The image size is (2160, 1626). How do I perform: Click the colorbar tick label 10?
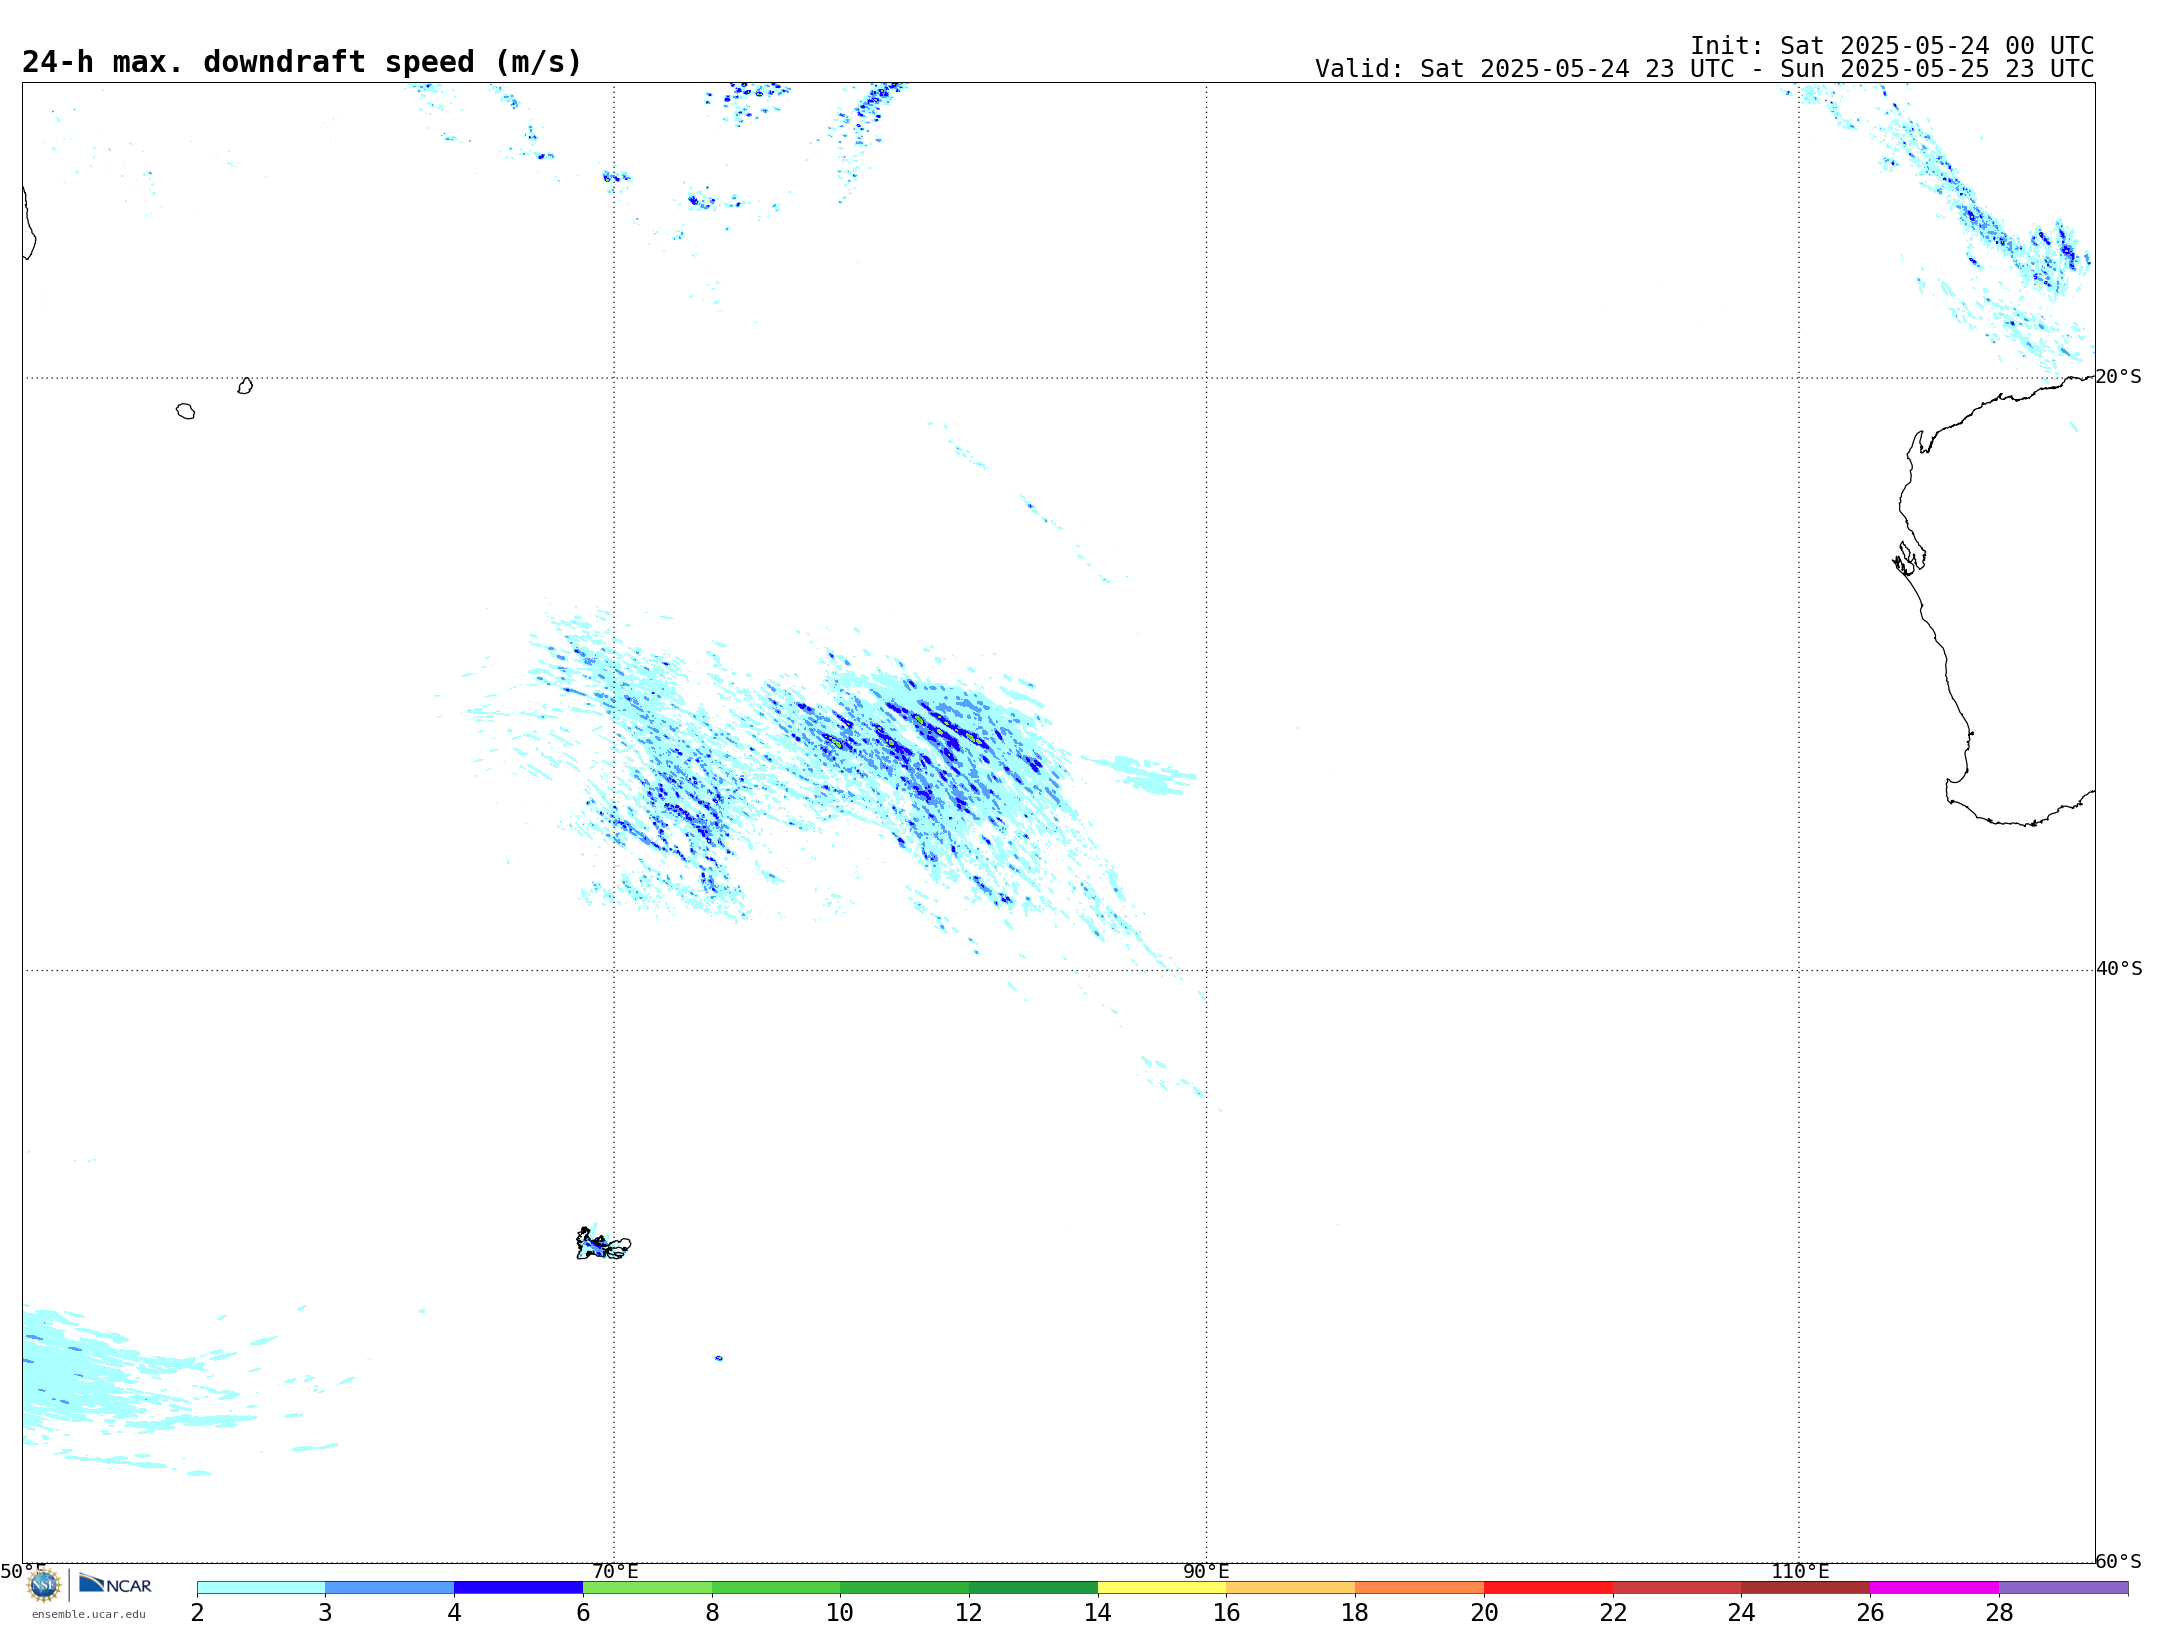(x=840, y=1612)
